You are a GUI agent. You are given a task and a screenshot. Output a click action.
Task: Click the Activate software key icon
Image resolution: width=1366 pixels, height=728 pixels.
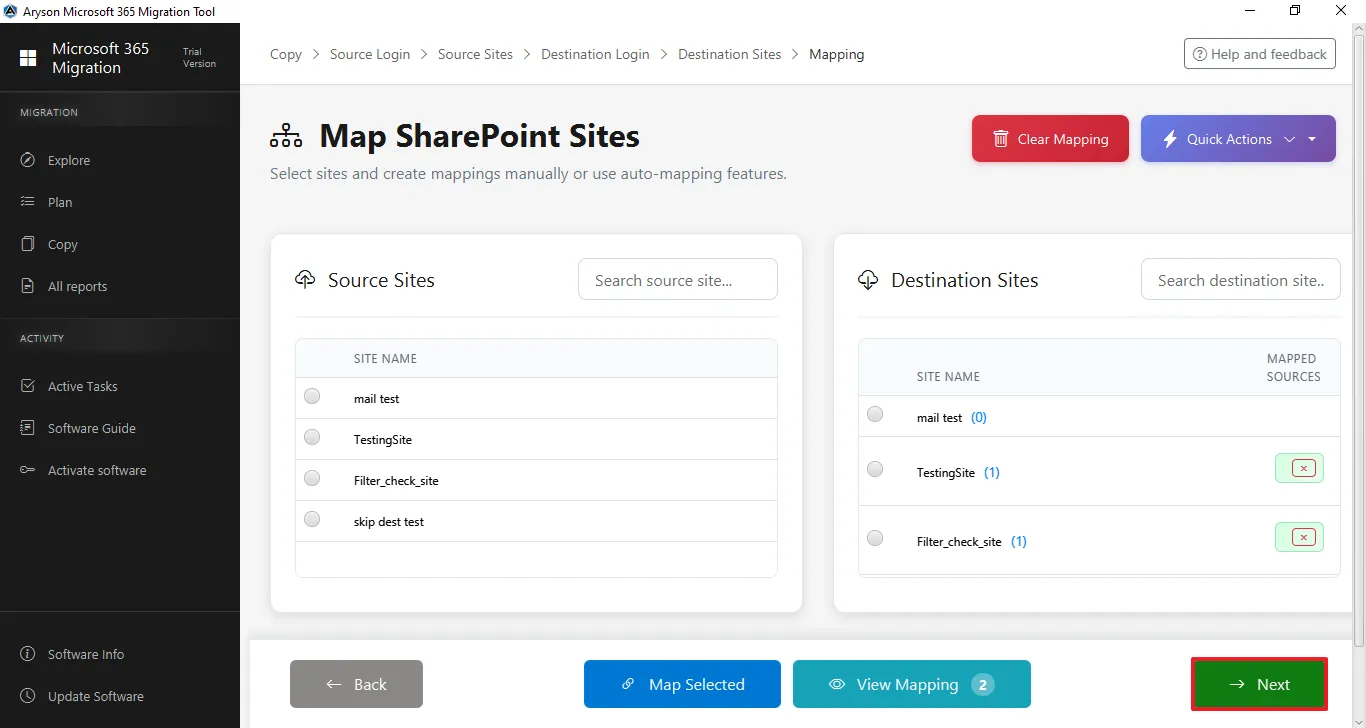[x=28, y=470]
